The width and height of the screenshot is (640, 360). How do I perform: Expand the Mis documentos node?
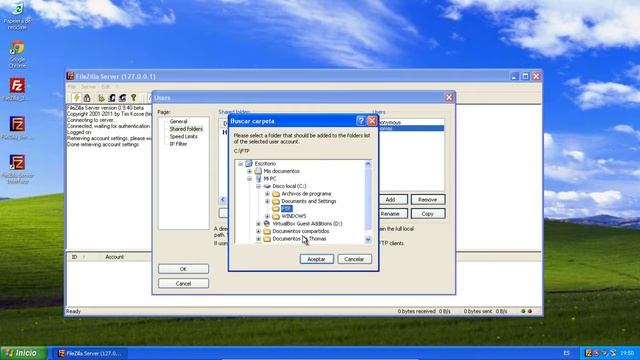(x=249, y=171)
